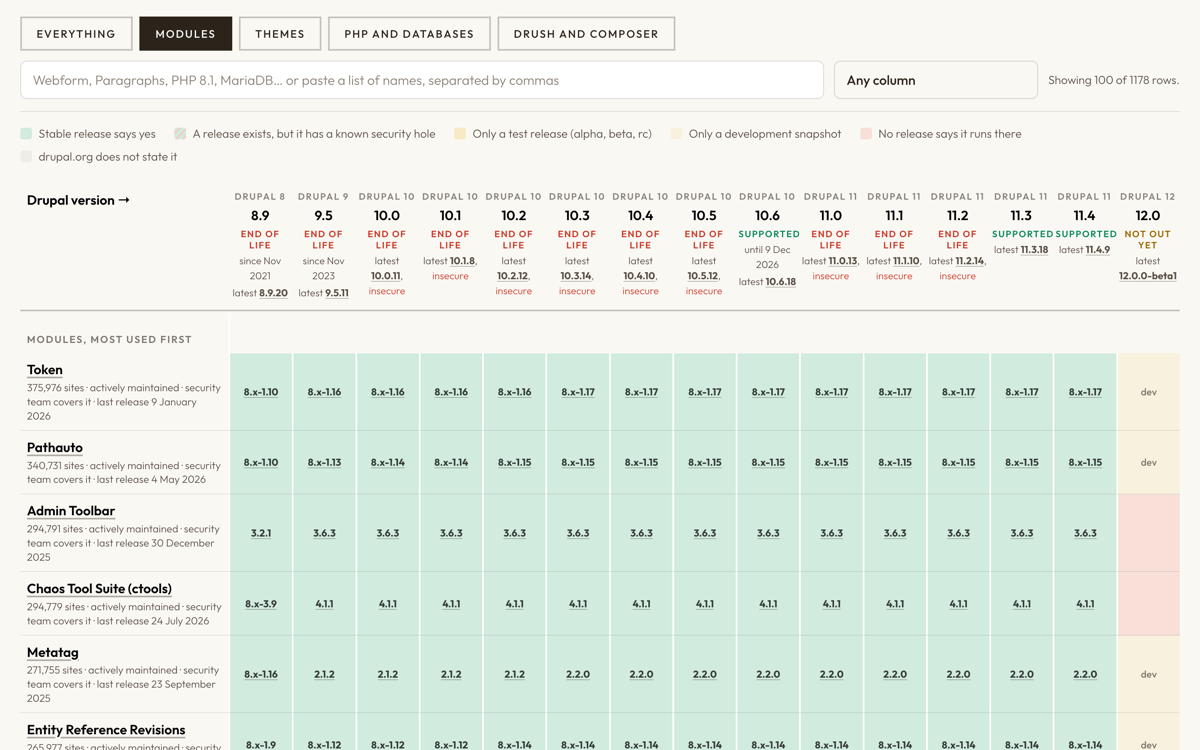Click Metatag's 8.x-1.16 cell
Screen dimensions: 1200x750
[261, 674]
